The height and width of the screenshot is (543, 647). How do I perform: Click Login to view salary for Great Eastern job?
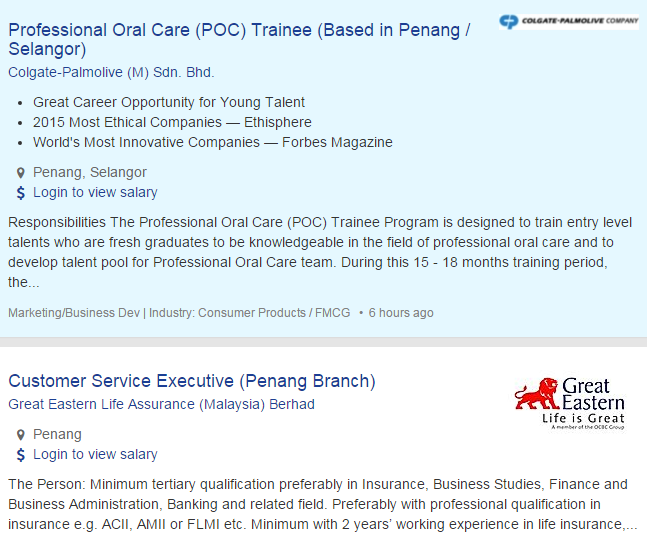pos(95,454)
